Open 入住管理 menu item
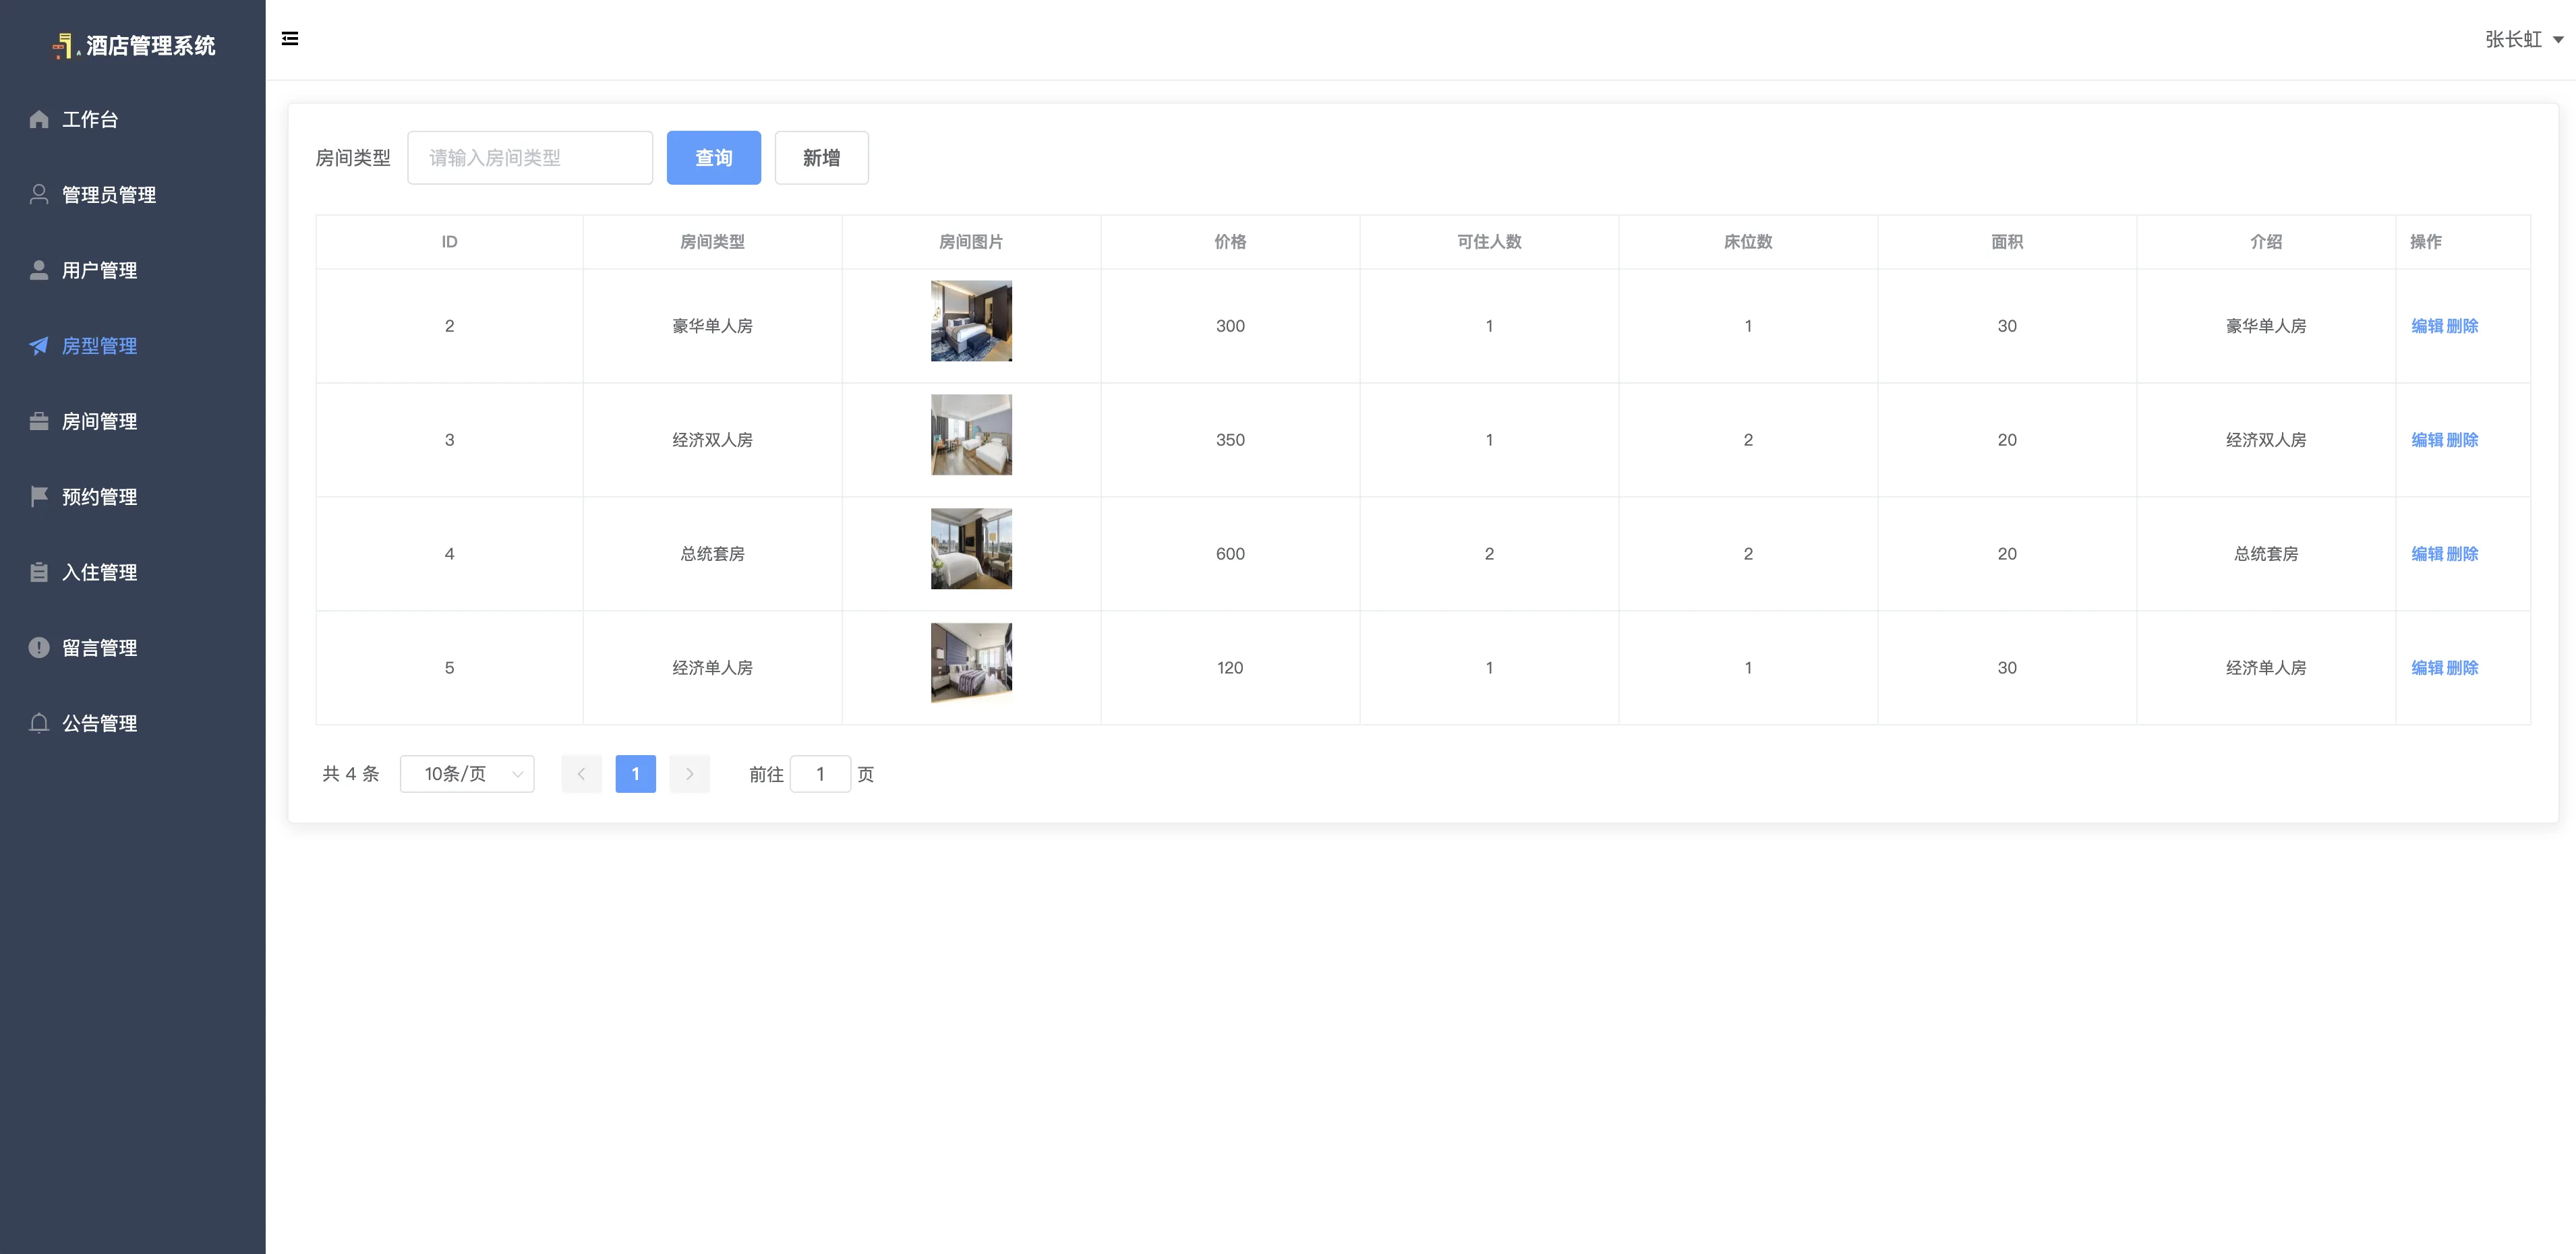 pyautogui.click(x=99, y=572)
